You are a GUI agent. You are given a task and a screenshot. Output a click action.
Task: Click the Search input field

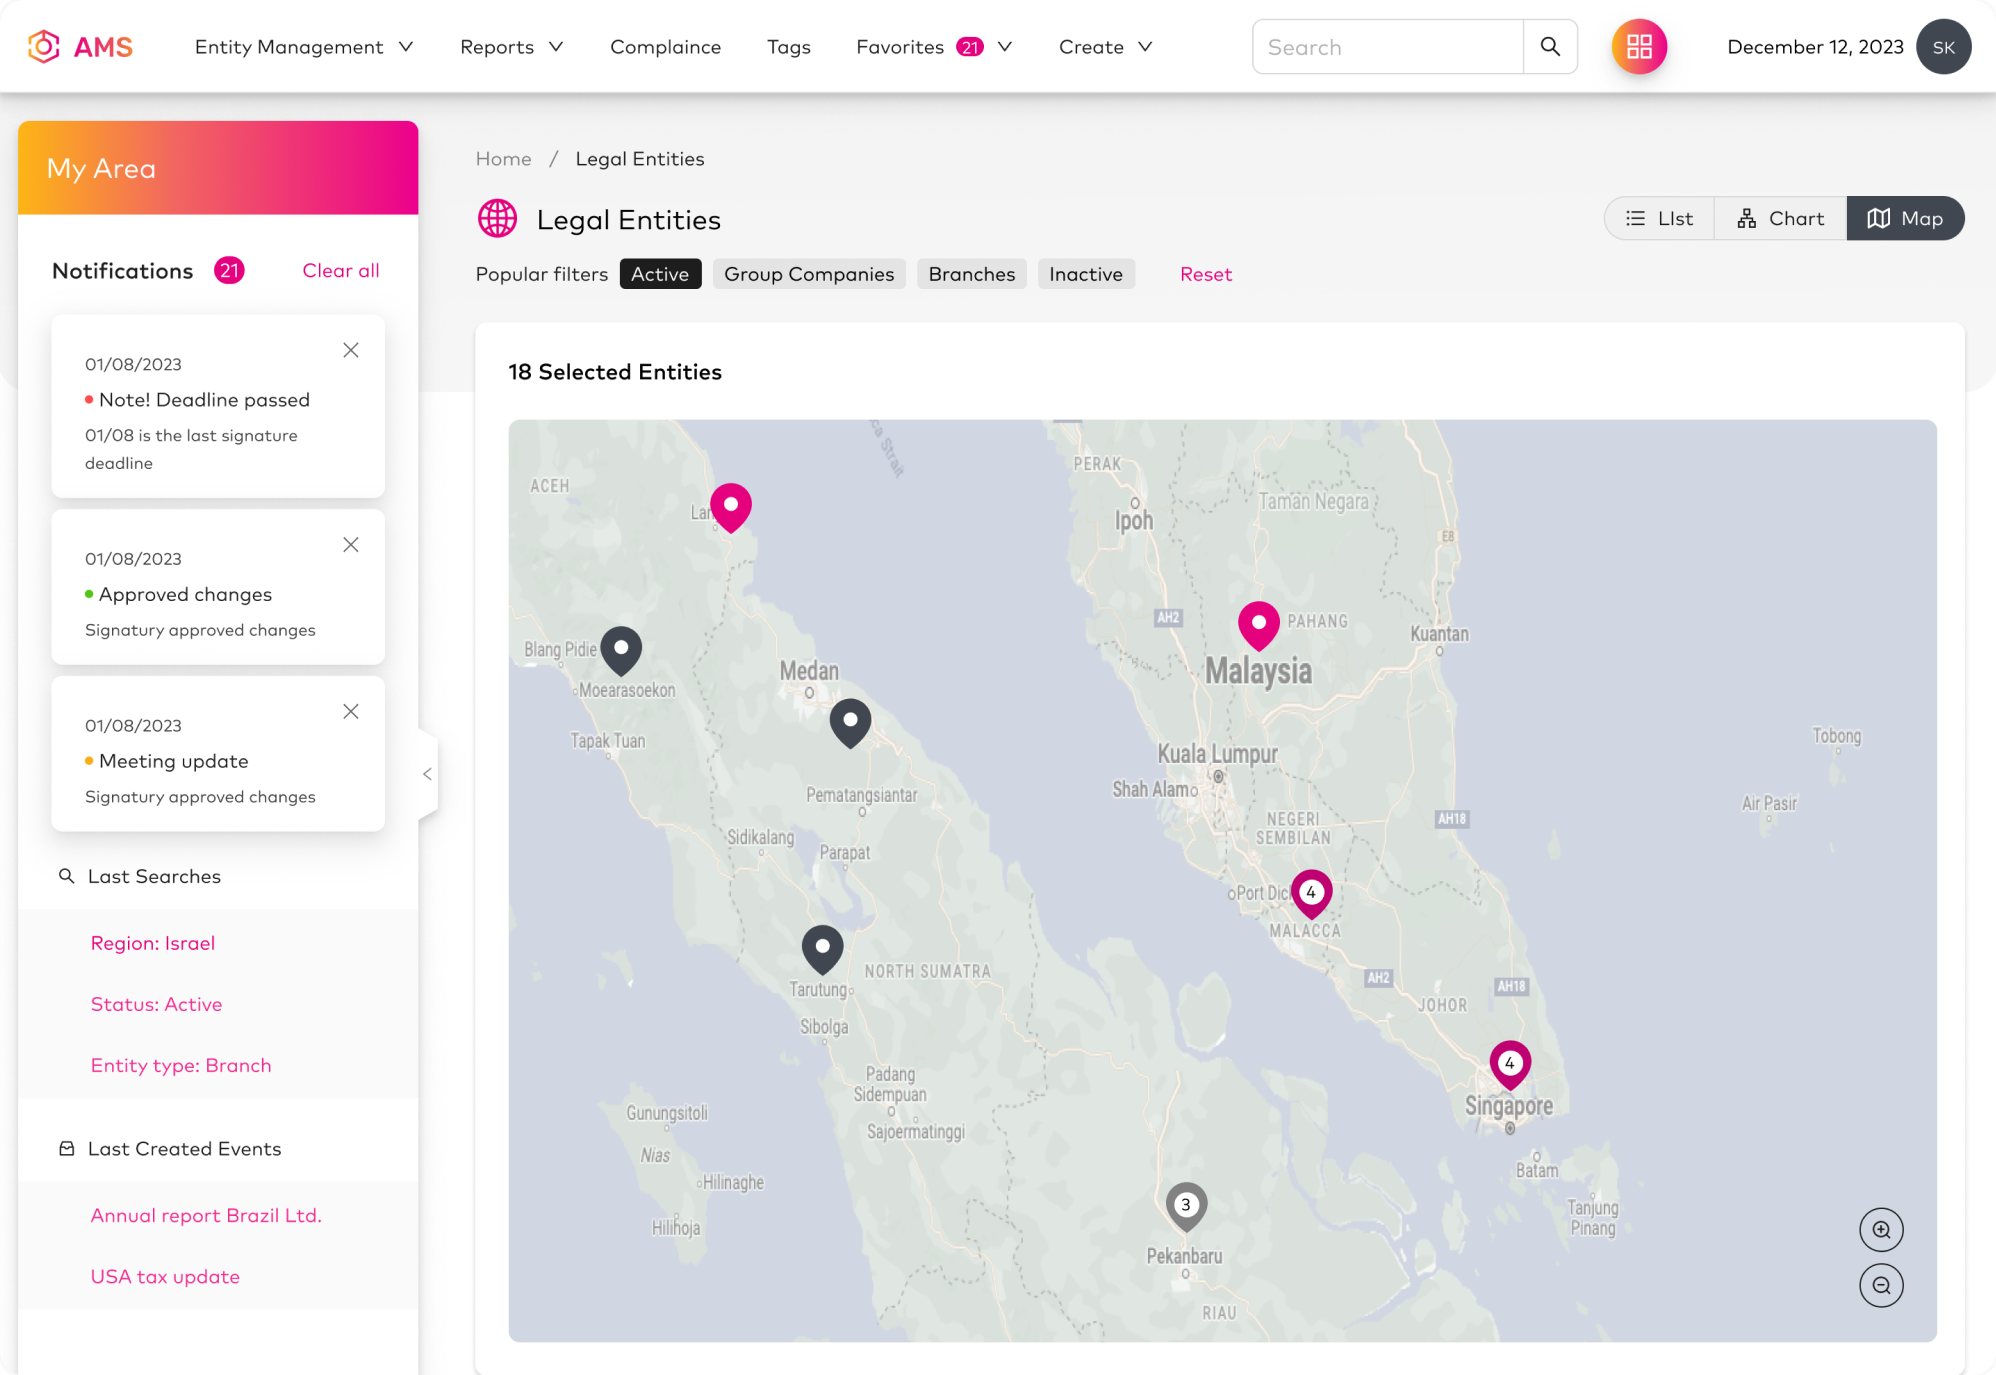[1388, 46]
